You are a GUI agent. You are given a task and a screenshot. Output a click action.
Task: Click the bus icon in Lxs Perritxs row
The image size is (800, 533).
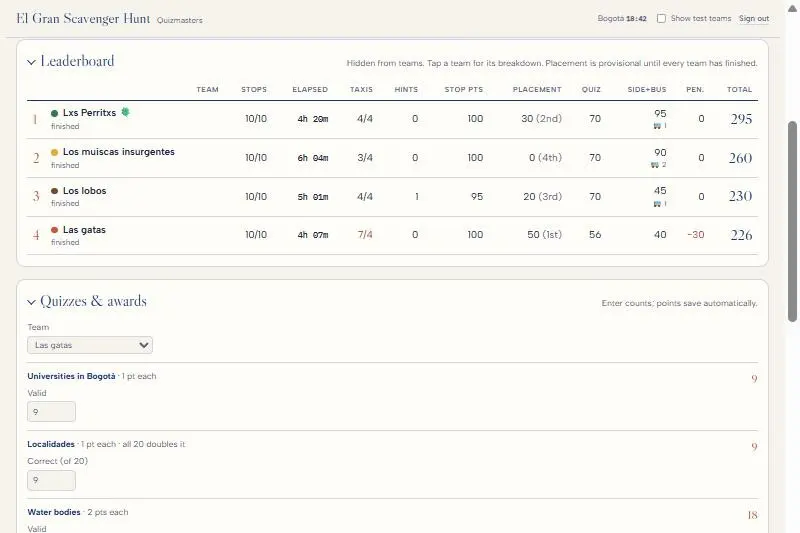657,125
